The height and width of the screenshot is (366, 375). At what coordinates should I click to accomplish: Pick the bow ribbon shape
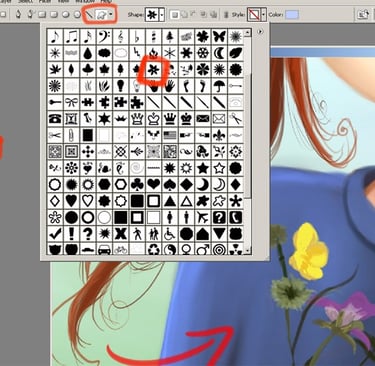coord(71,102)
